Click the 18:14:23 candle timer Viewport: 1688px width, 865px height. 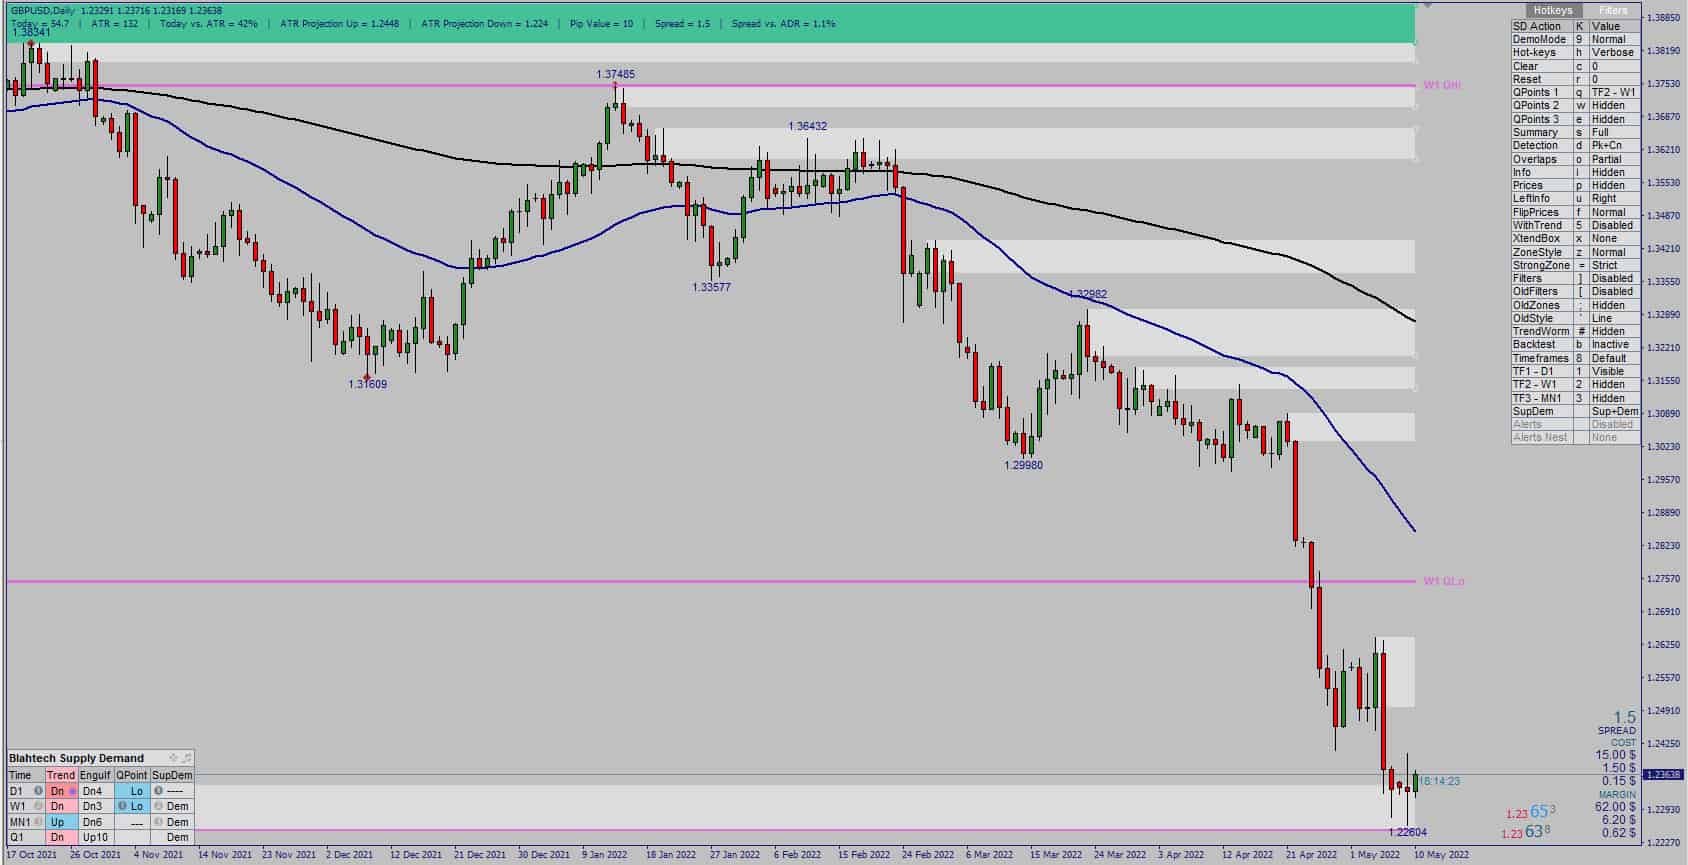point(1440,781)
